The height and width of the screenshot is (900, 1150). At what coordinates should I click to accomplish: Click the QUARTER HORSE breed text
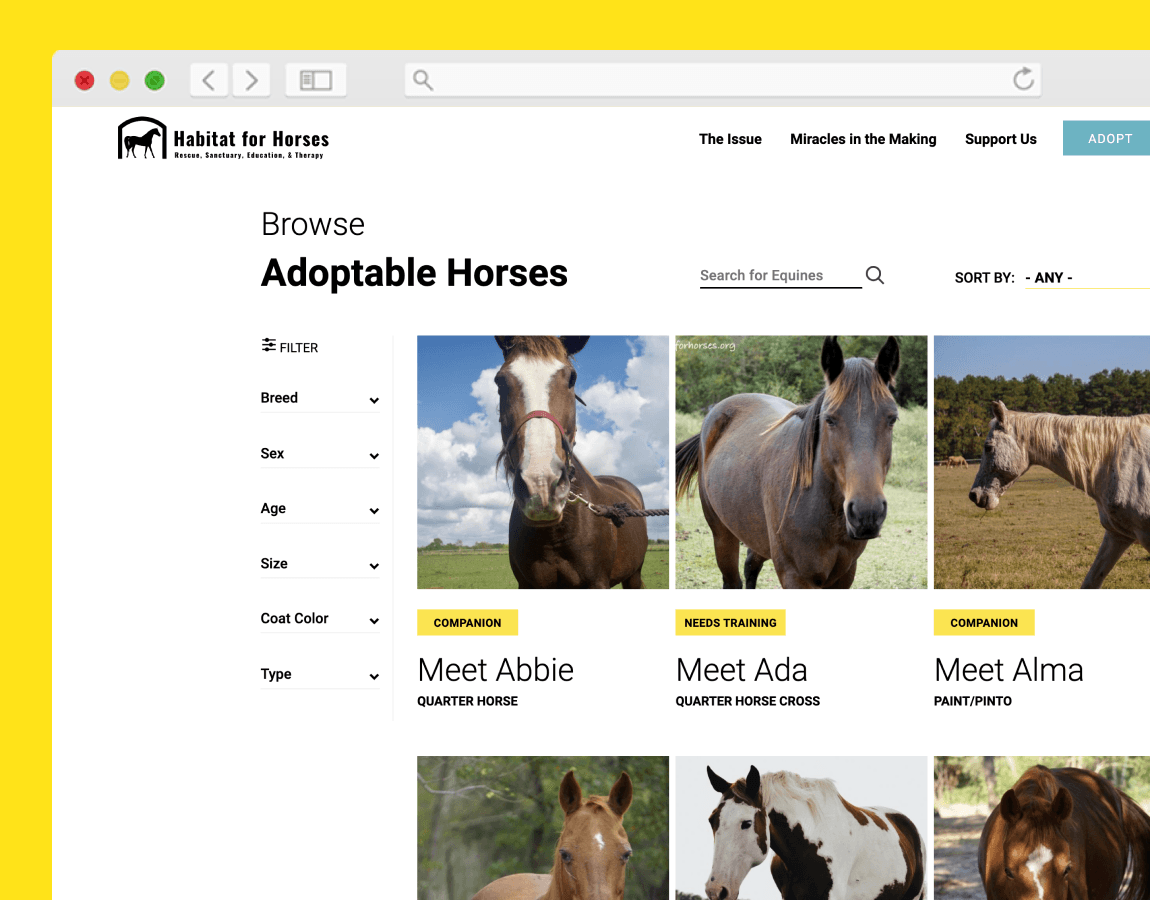467,701
